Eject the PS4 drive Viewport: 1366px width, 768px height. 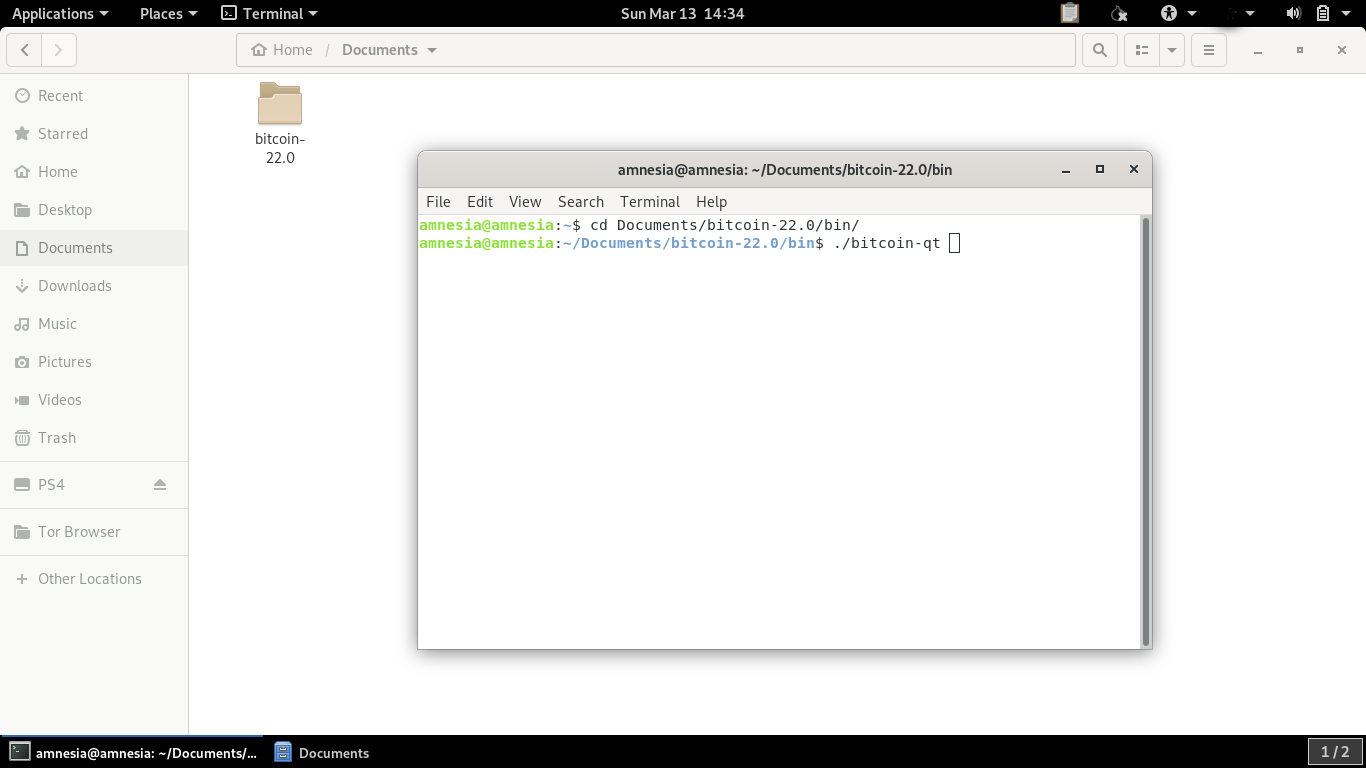pyautogui.click(x=160, y=485)
